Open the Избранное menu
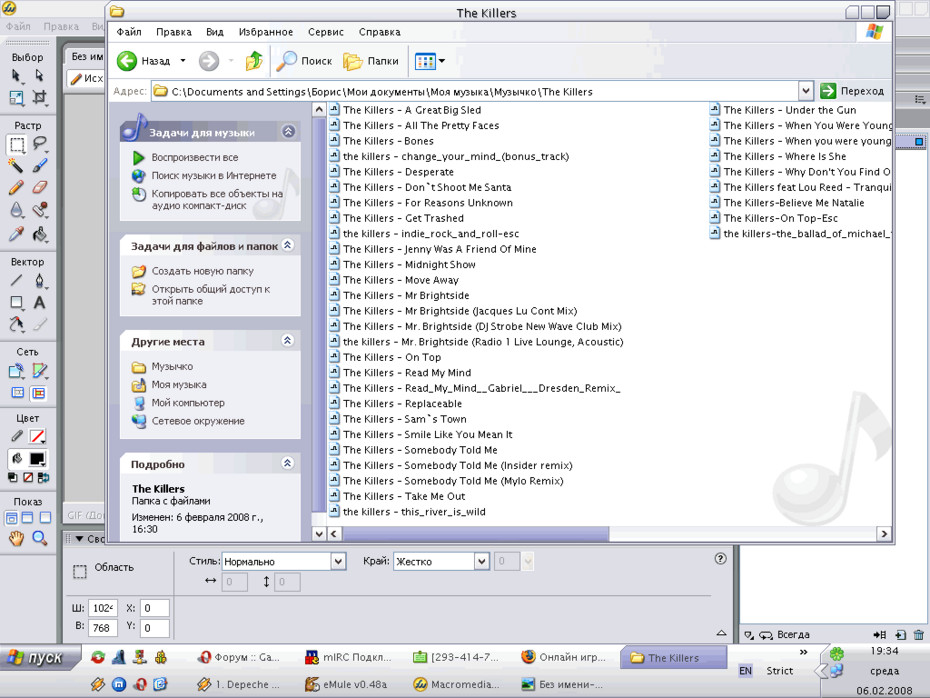The width and height of the screenshot is (930, 698). [x=266, y=32]
